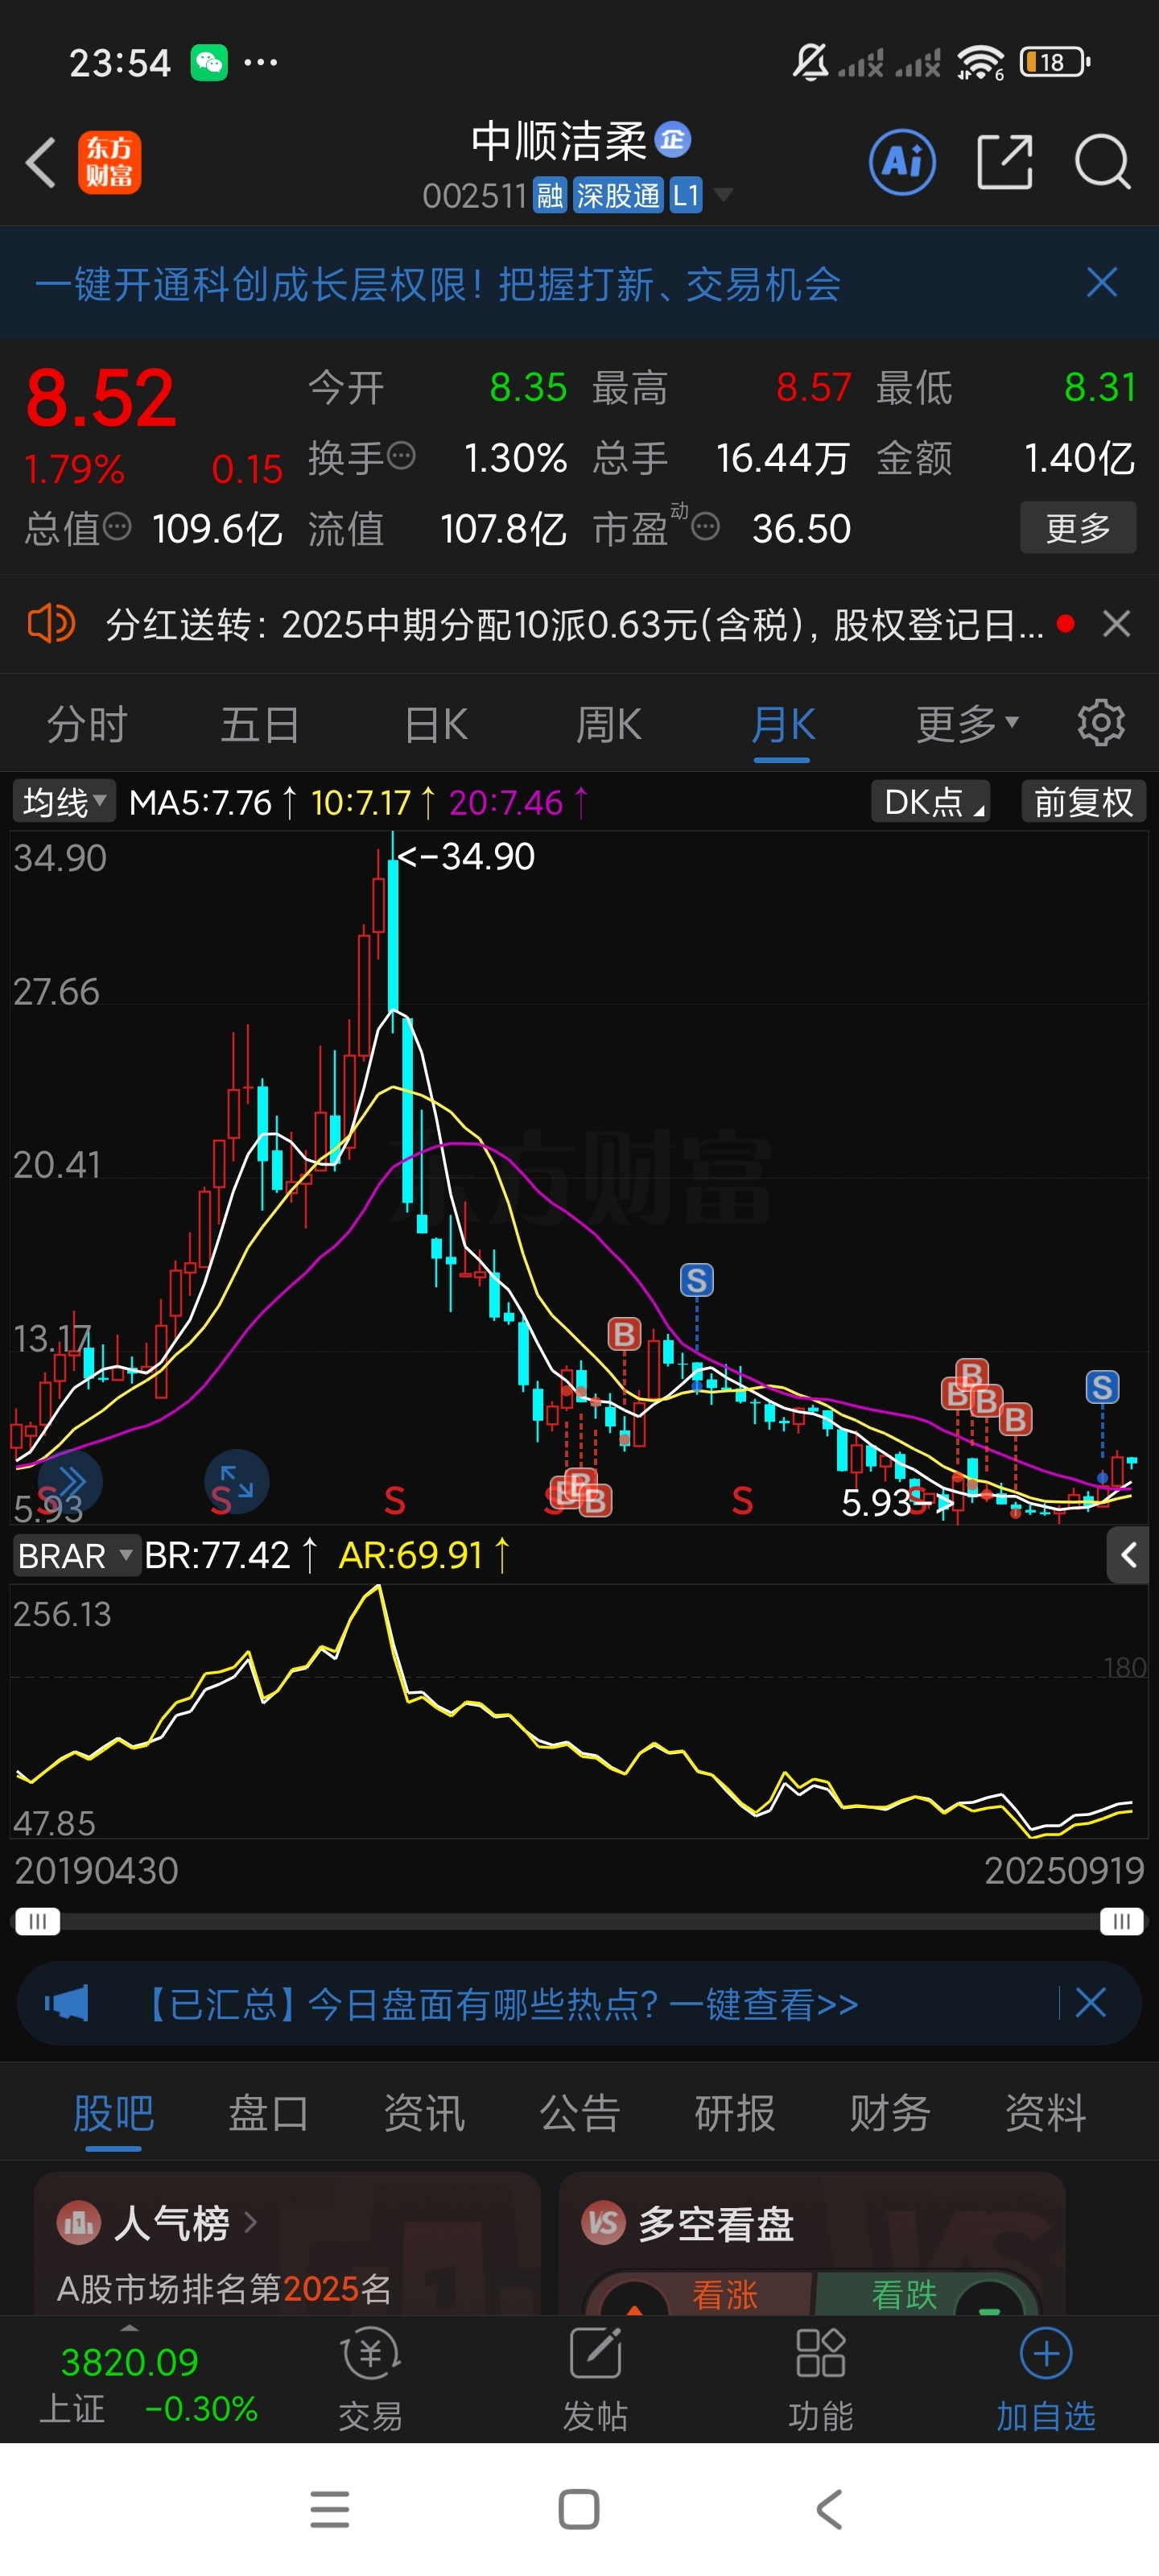Vote 看跌 in 多空看盘

[x=904, y=2294]
